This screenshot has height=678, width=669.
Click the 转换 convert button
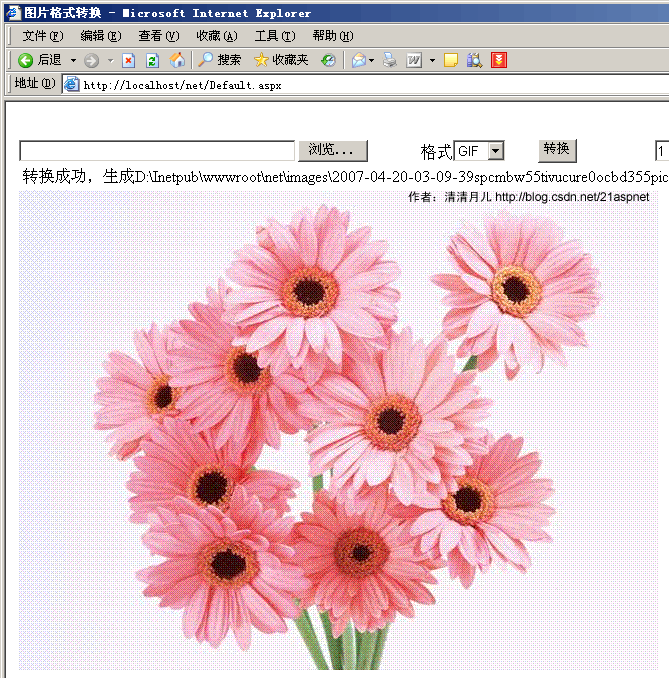click(x=557, y=150)
